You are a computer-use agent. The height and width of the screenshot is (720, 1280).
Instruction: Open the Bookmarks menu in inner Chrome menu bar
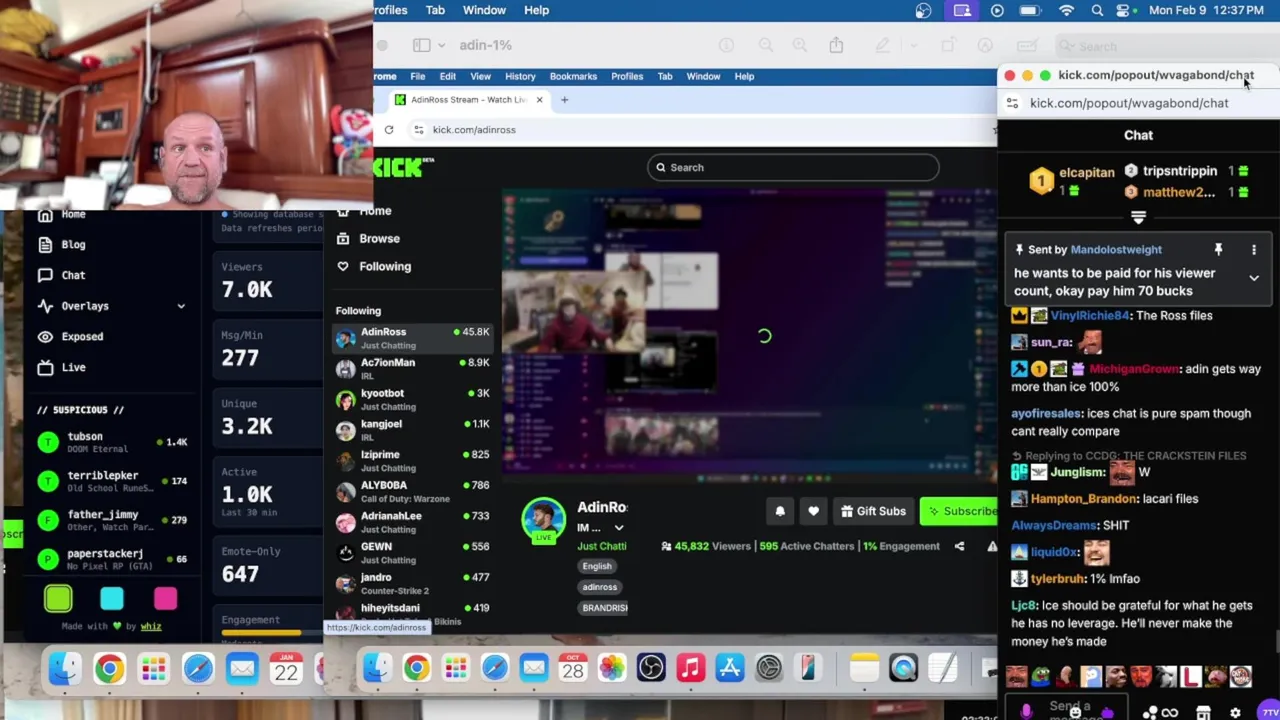tap(573, 76)
